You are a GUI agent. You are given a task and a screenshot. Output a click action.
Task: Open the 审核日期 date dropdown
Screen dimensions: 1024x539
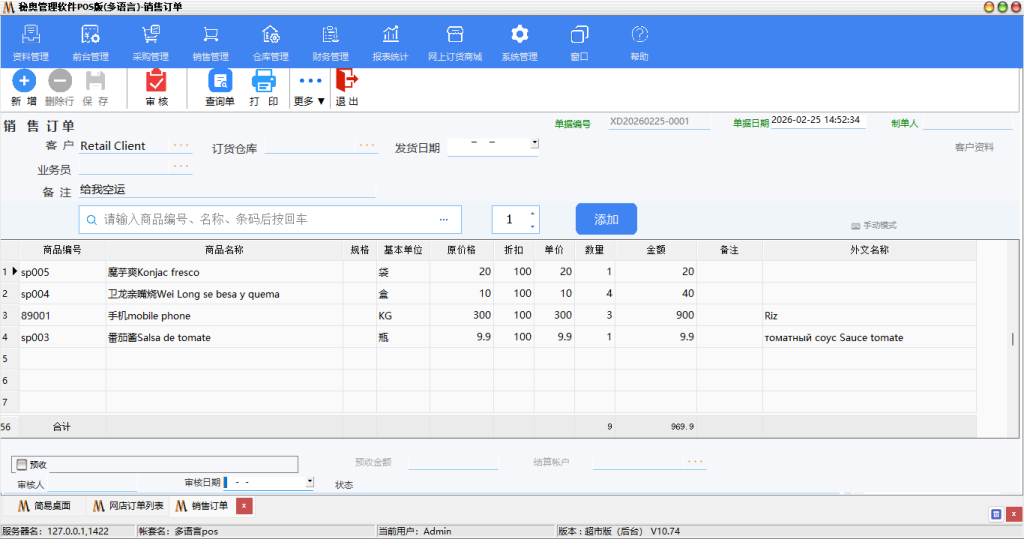tap(310, 481)
